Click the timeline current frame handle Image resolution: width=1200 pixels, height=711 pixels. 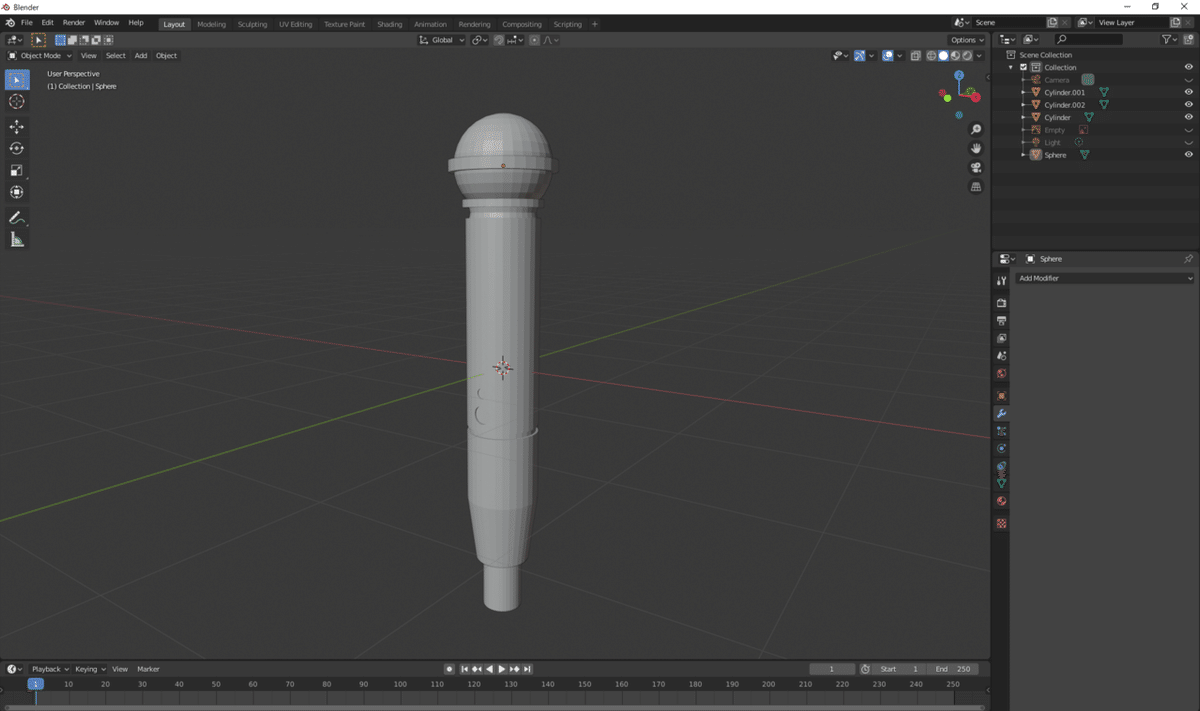click(x=35, y=684)
